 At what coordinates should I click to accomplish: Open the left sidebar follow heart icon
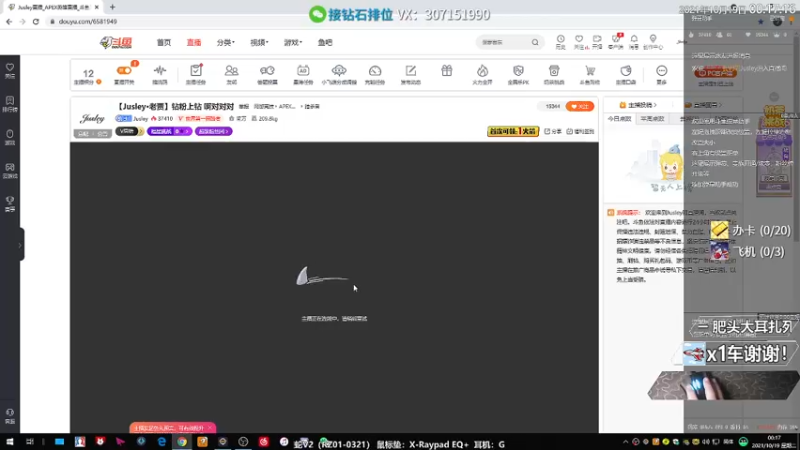point(10,70)
